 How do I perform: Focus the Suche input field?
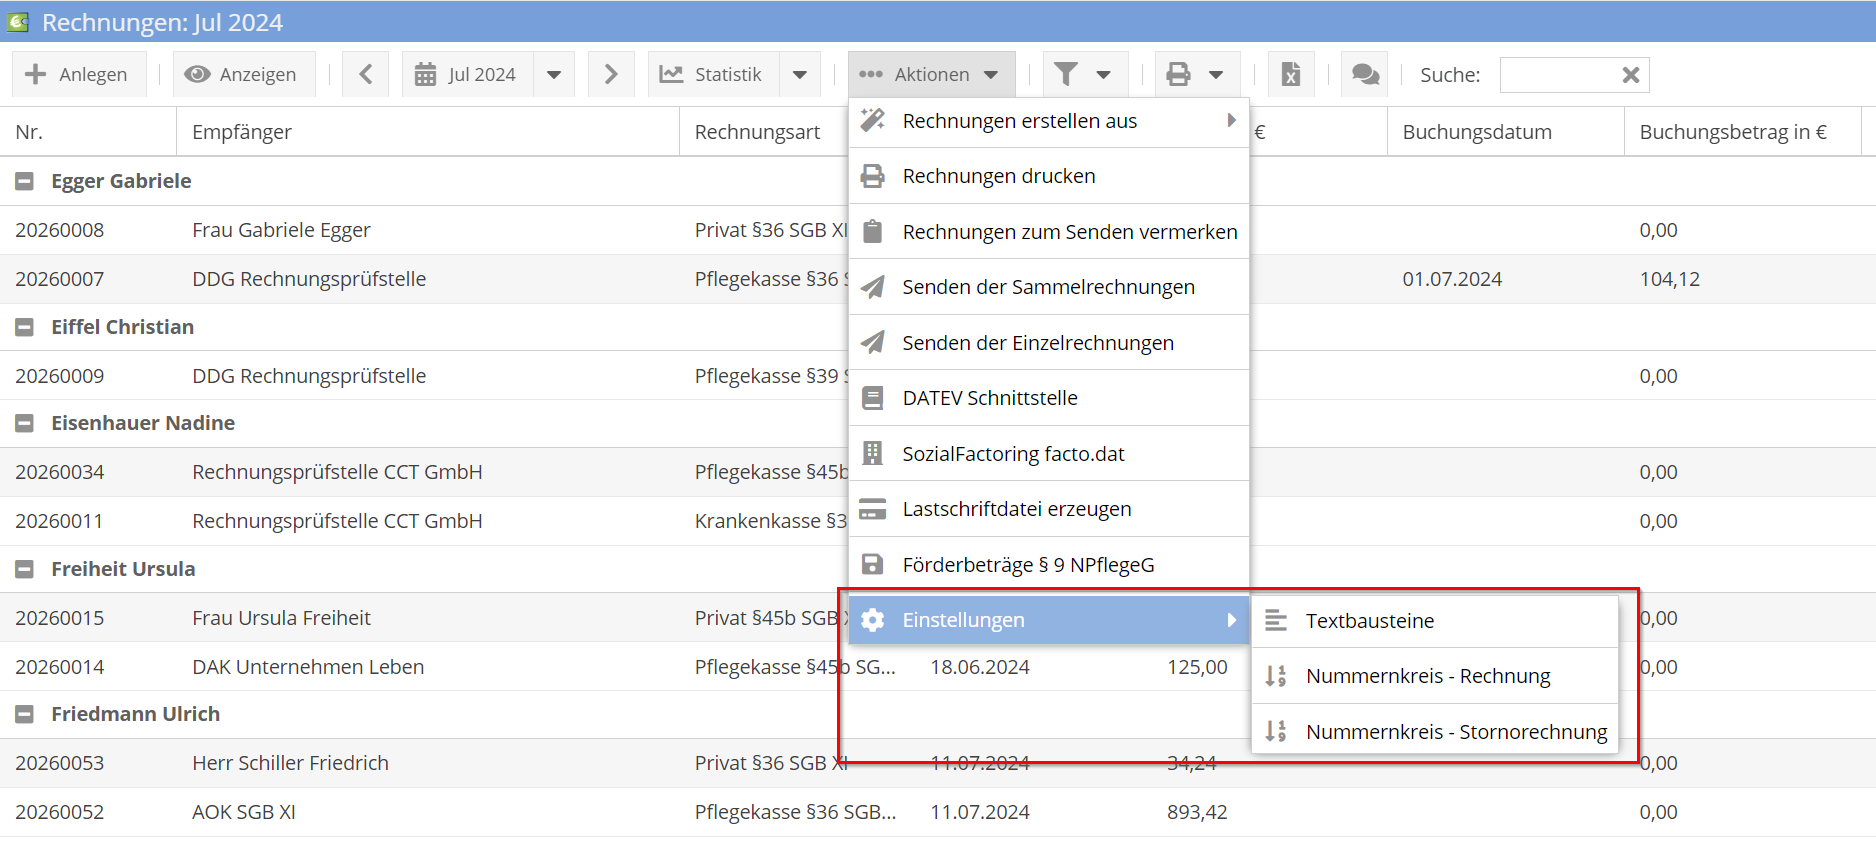pyautogui.click(x=1558, y=75)
